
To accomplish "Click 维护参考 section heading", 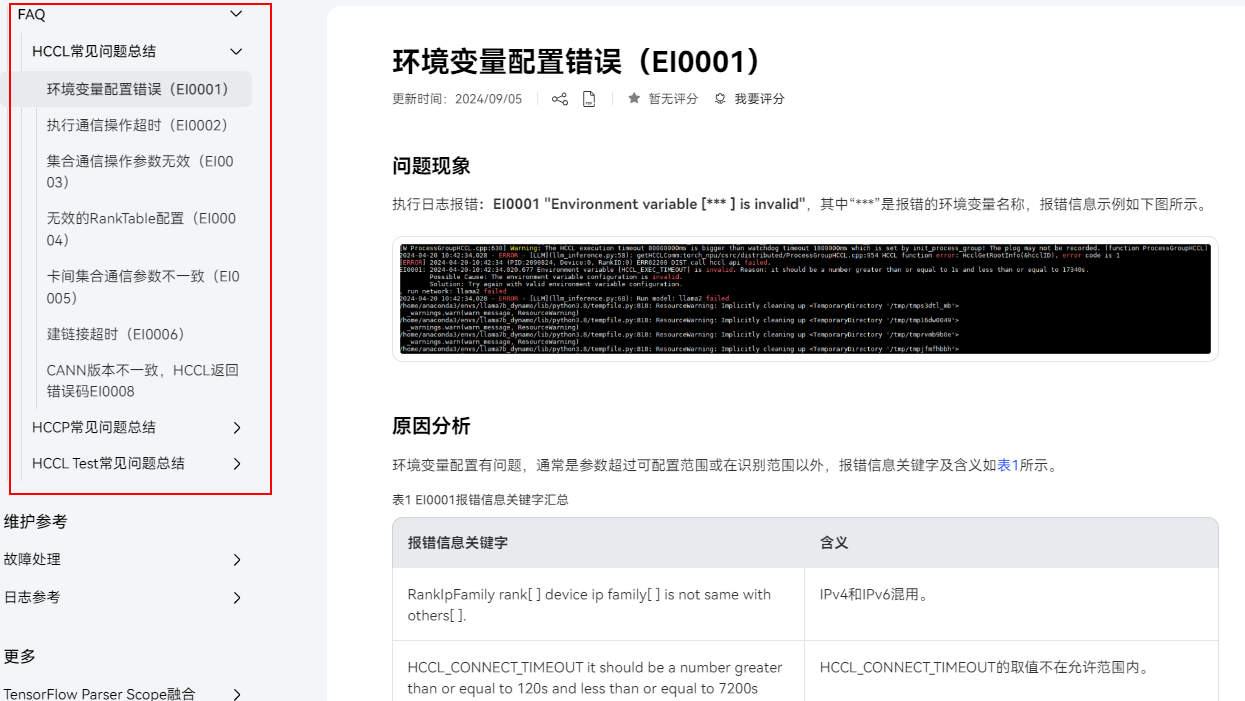I will (35, 521).
